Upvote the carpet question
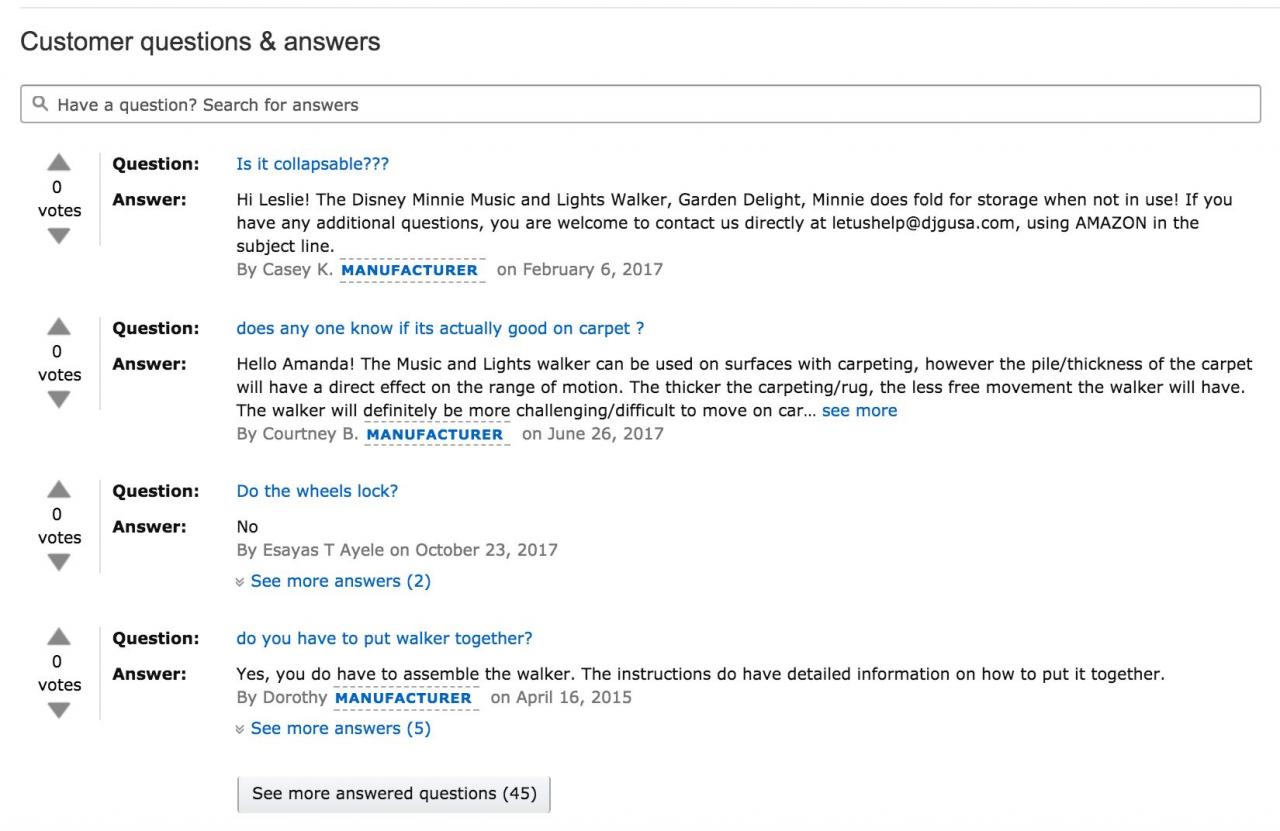This screenshot has height=831, width=1280. click(59, 327)
